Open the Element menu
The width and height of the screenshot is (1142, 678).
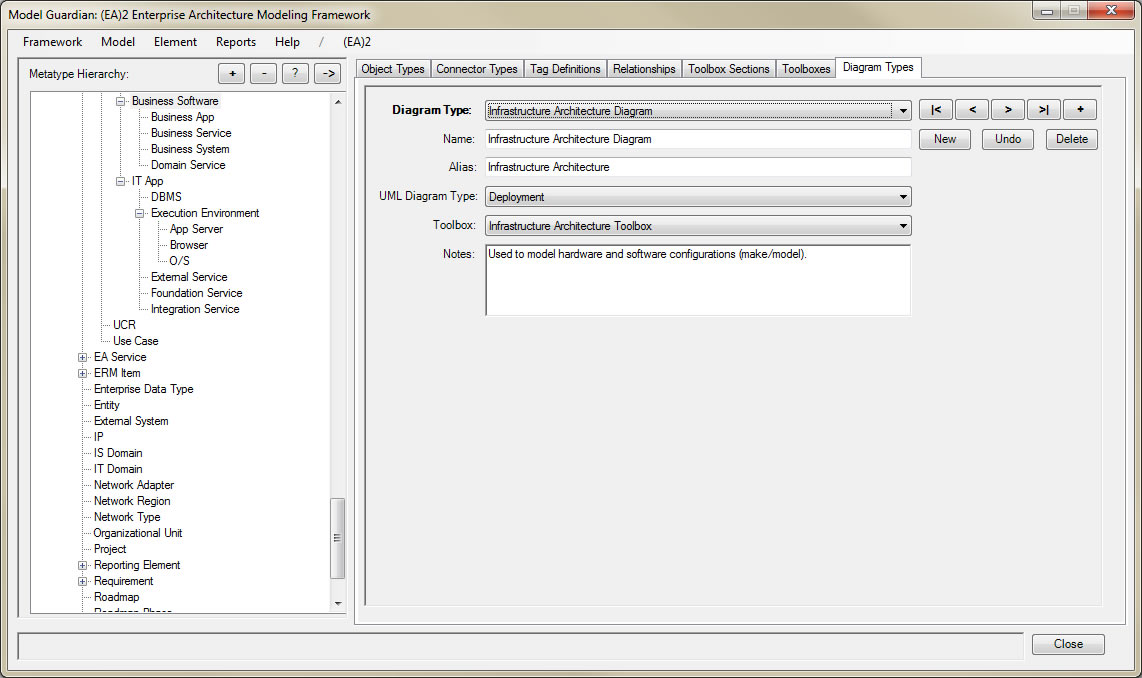click(175, 42)
